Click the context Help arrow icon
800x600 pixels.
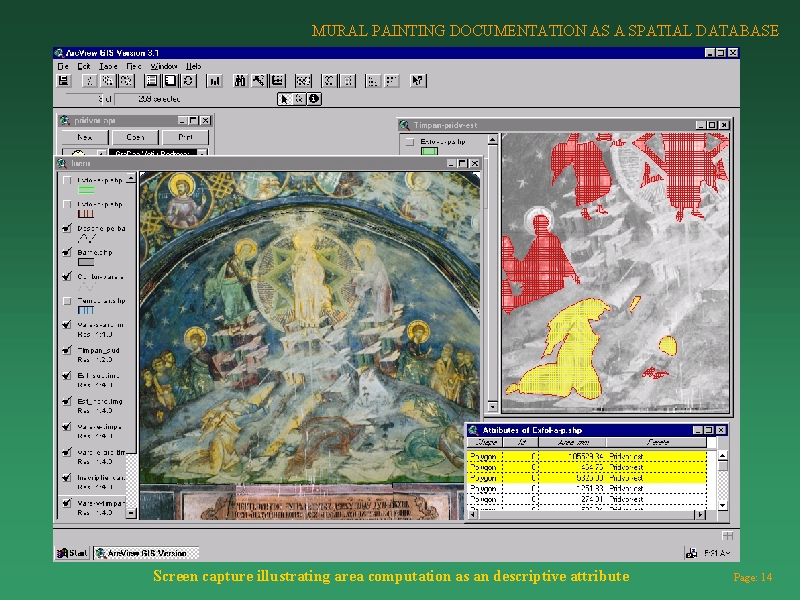418,81
